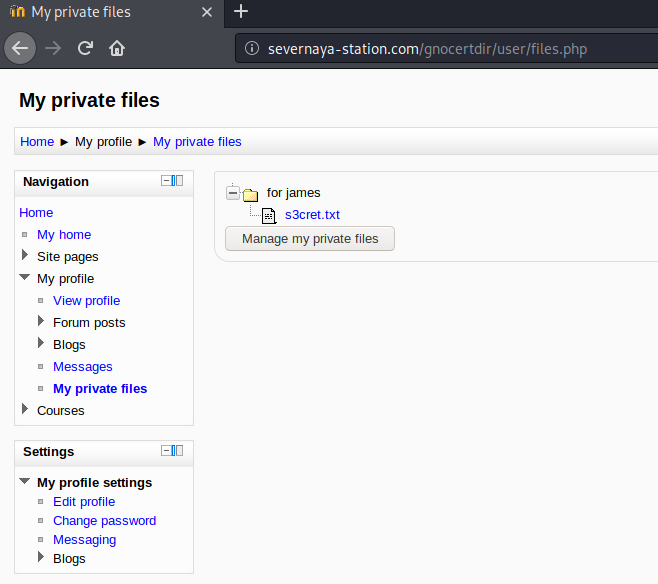This screenshot has width=658, height=584.
Task: Expand Forum posts under My profile
Action: 41,322
